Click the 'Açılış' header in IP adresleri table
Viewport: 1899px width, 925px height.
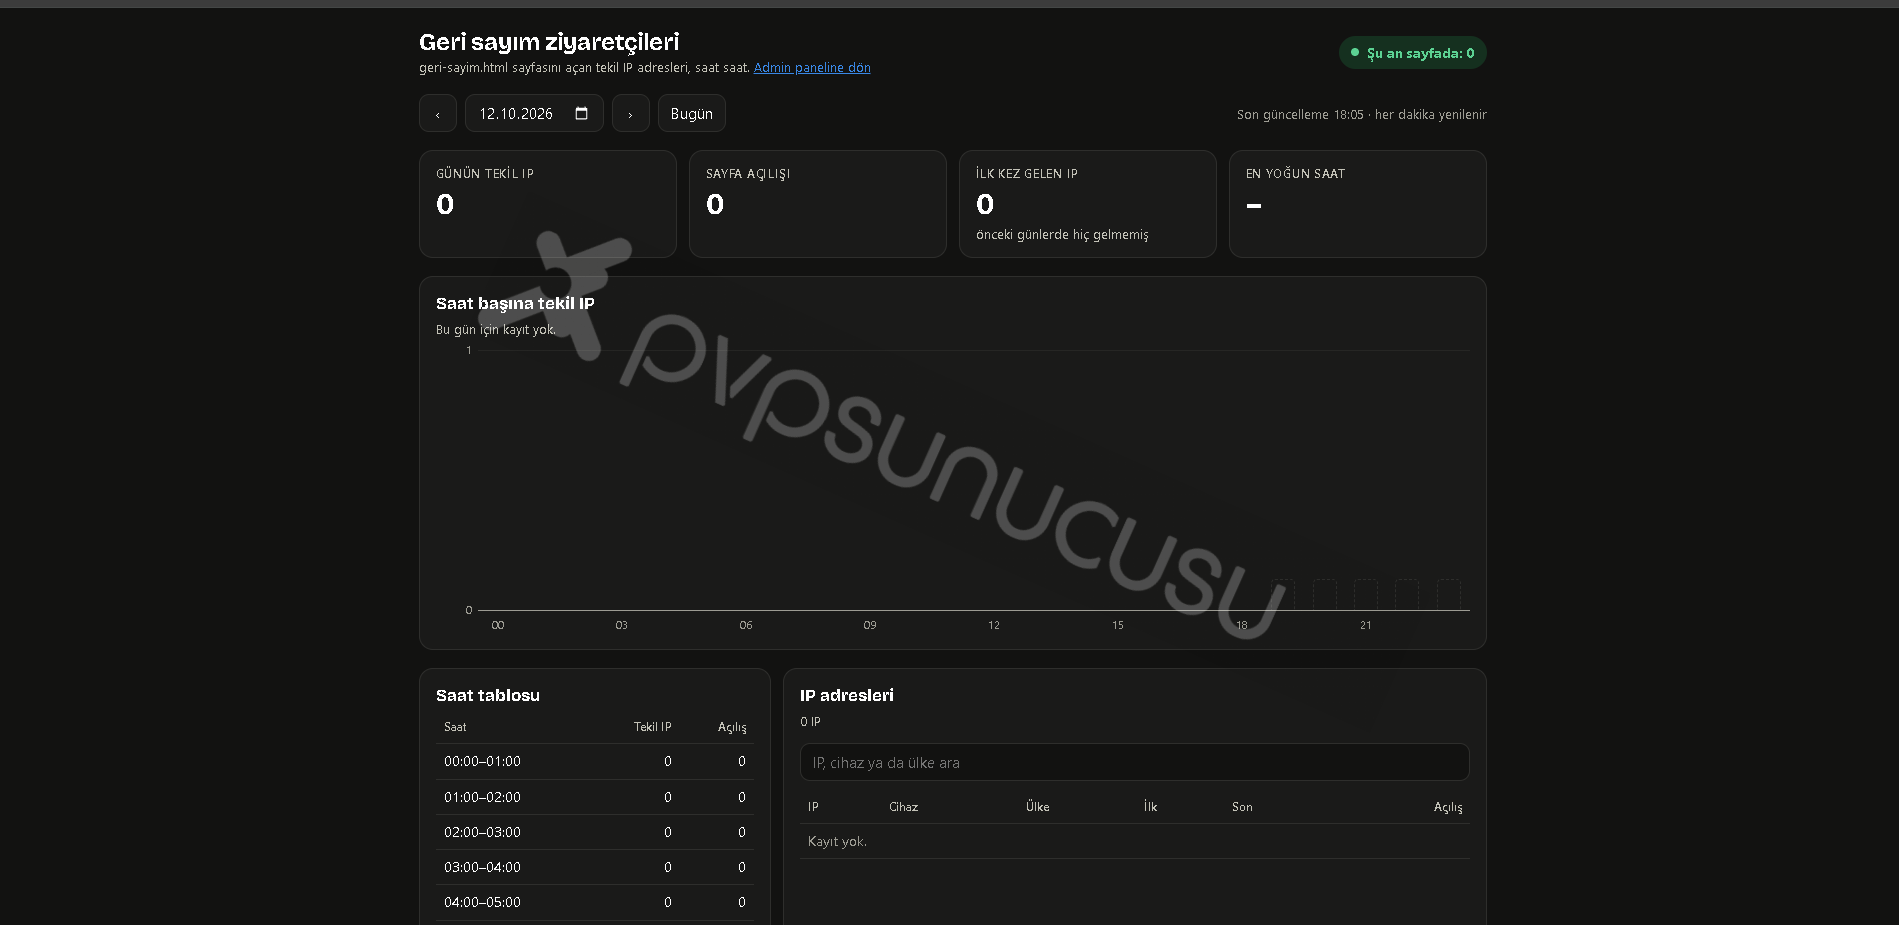(x=1448, y=807)
